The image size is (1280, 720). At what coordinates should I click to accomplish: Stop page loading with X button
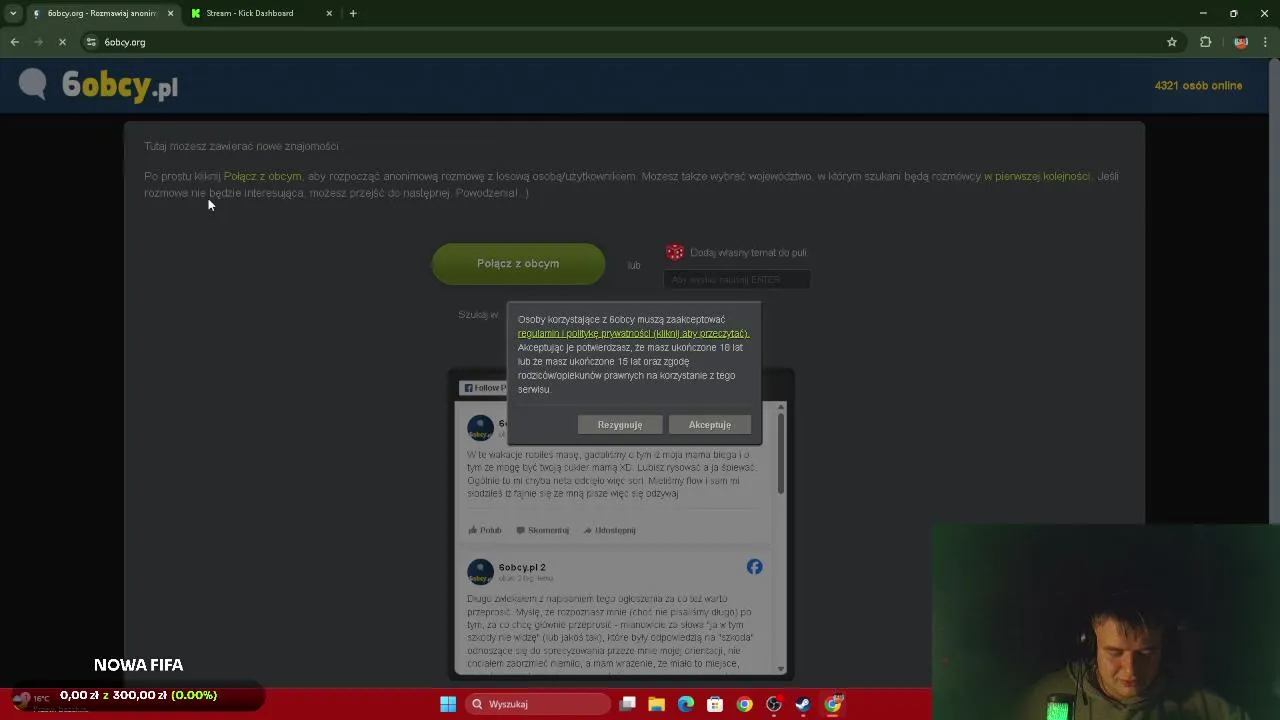point(62,42)
